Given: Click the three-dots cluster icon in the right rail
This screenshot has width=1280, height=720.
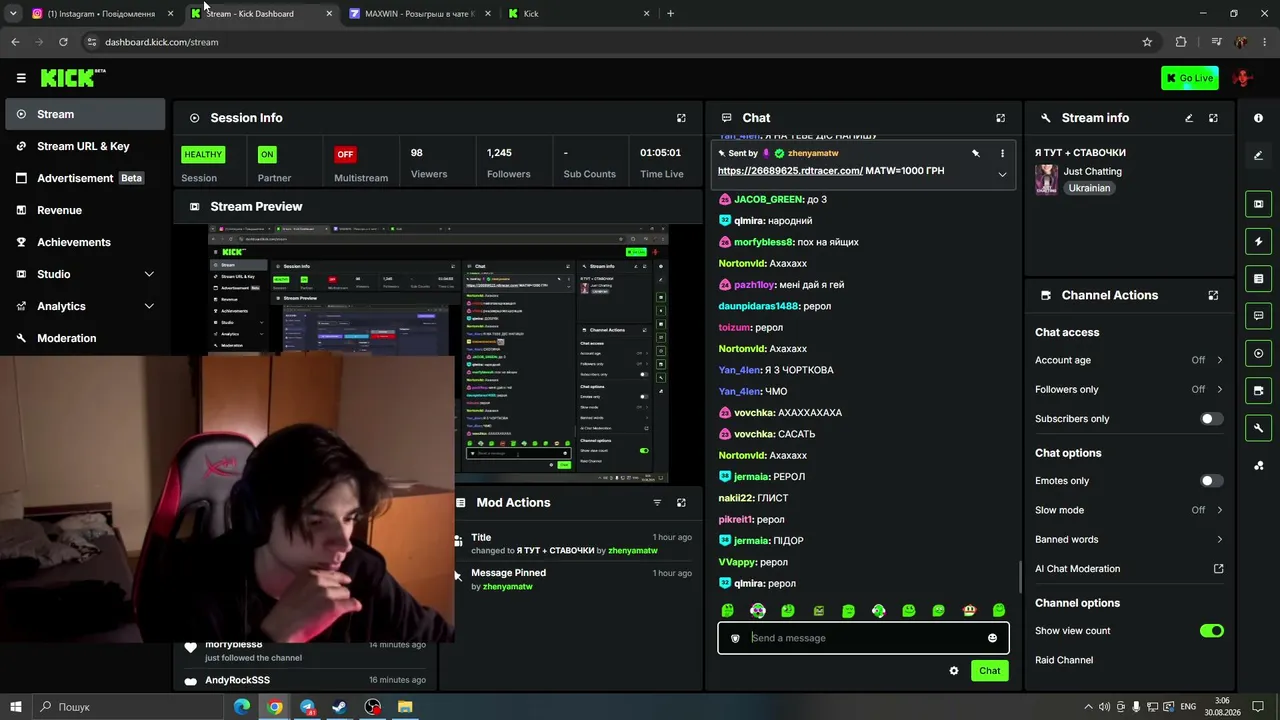Looking at the screenshot, I should [1258, 465].
